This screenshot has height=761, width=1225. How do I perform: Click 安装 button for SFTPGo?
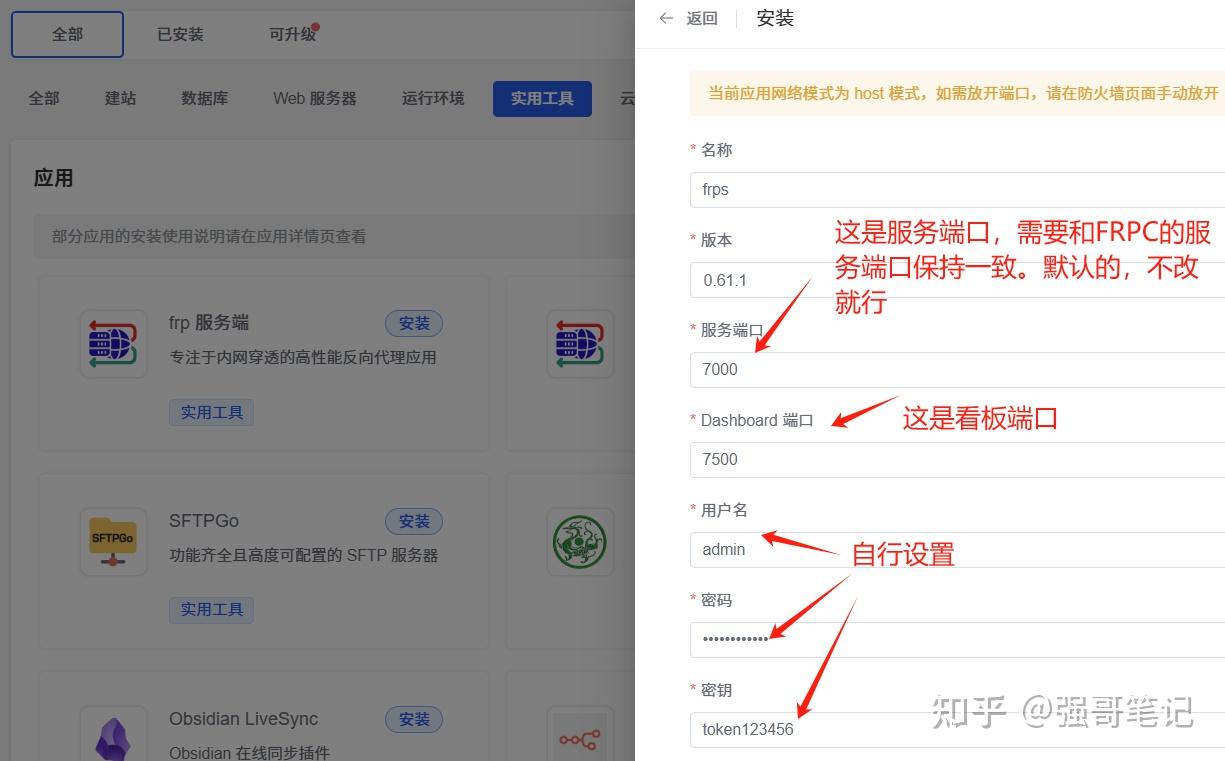click(x=413, y=521)
